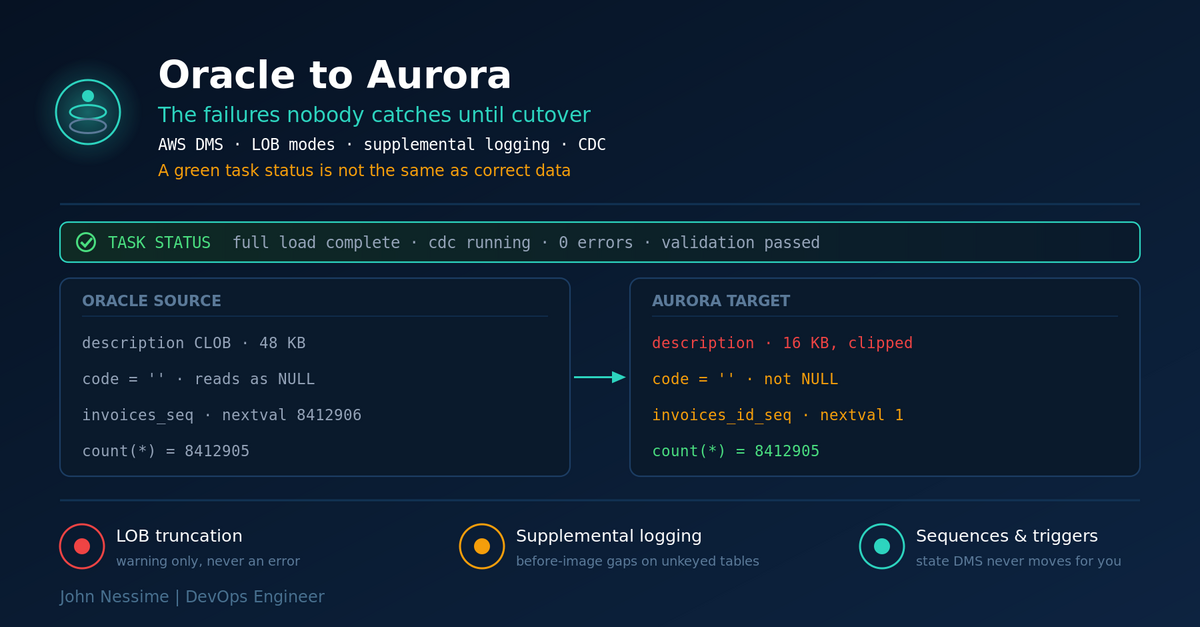Click the 'Sequences & triggers' heading

(x=1007, y=537)
